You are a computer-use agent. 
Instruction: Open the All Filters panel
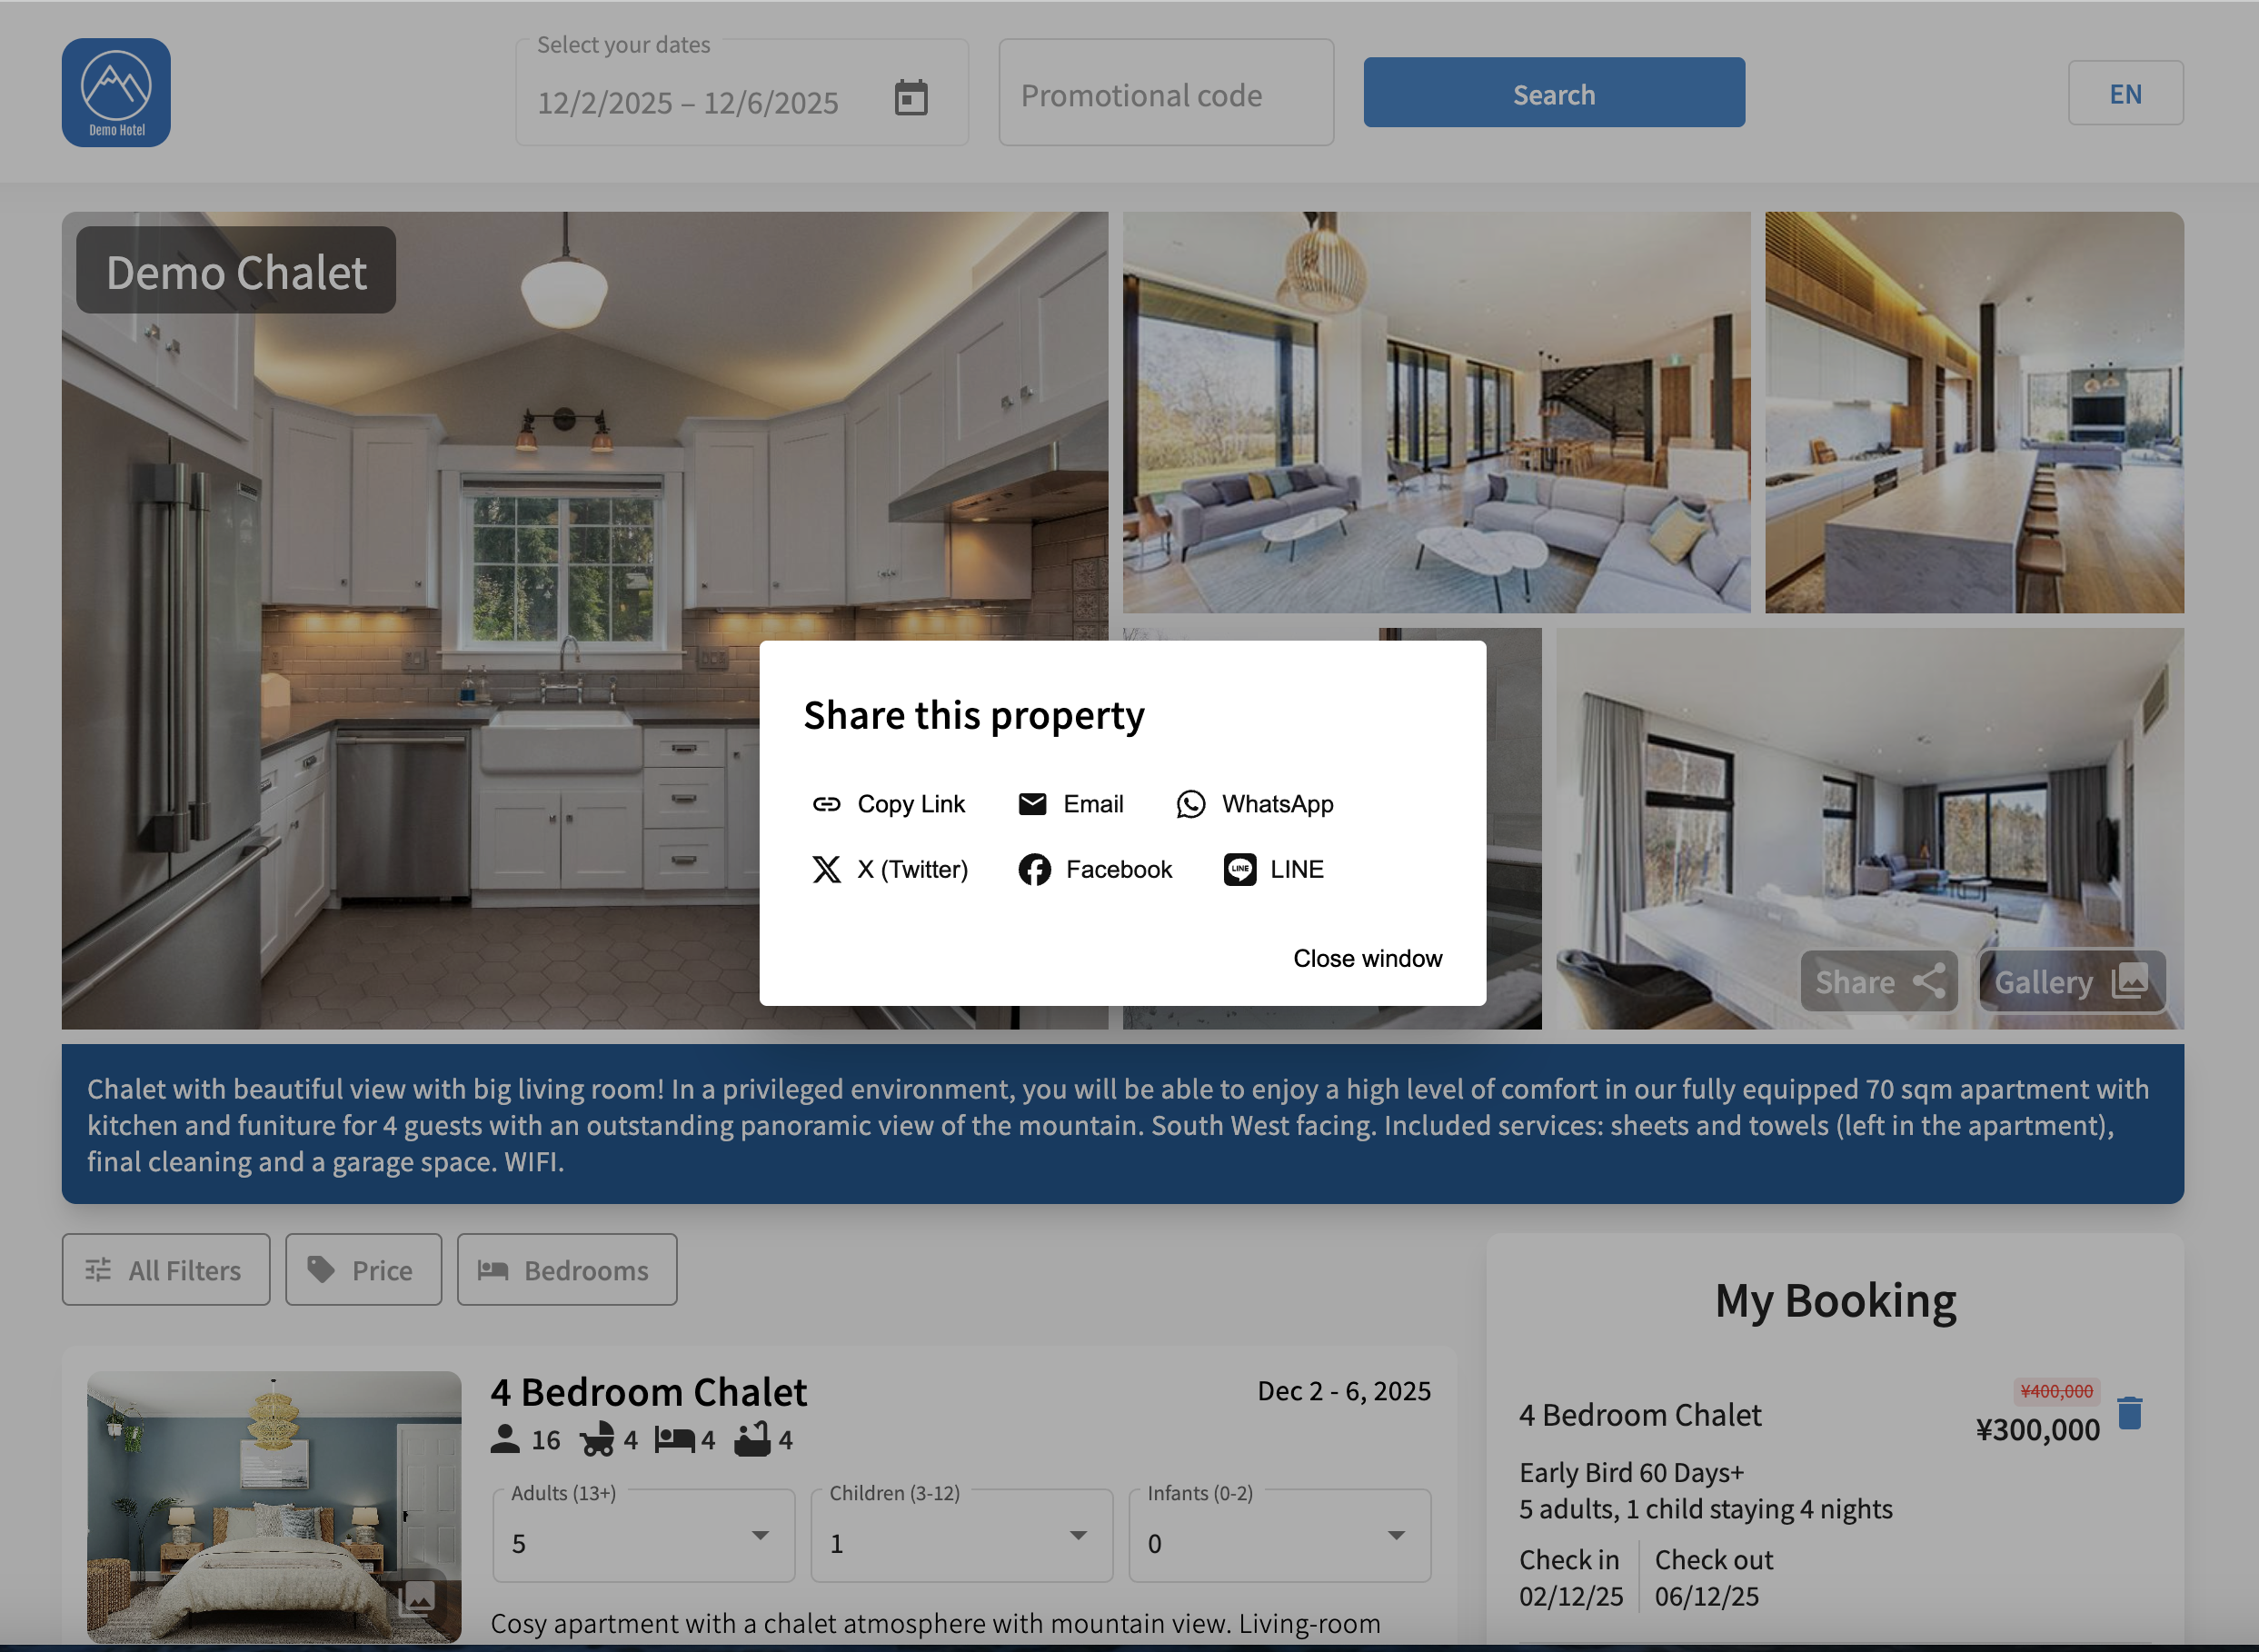(x=166, y=1270)
